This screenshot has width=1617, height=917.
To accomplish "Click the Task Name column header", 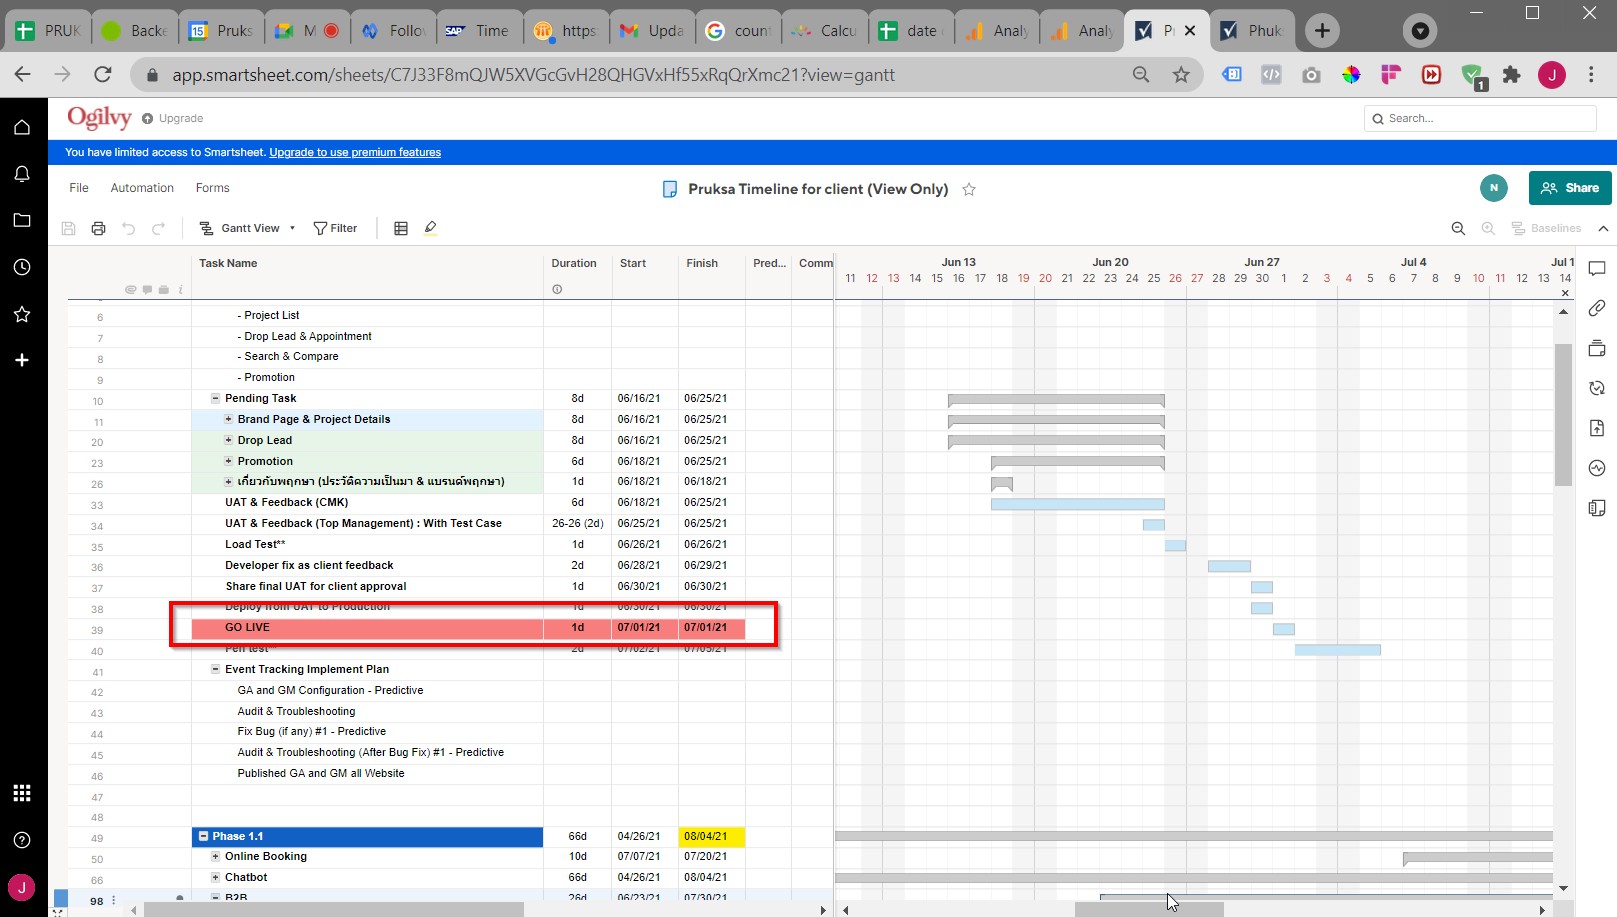I will click(367, 263).
